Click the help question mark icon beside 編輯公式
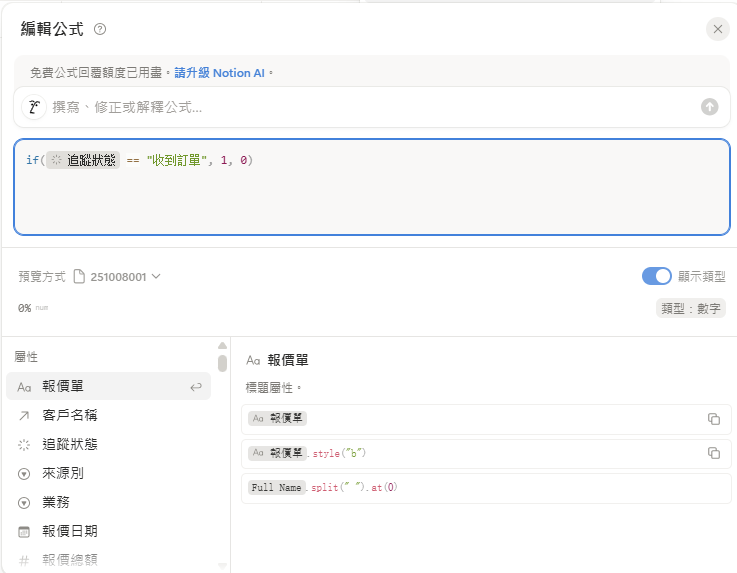 tap(100, 30)
